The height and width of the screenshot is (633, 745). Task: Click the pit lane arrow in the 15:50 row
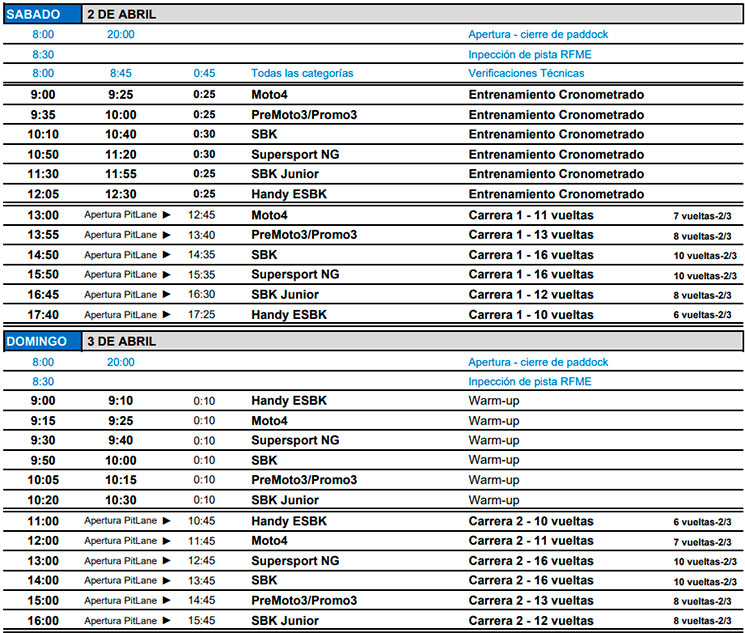tap(166, 275)
